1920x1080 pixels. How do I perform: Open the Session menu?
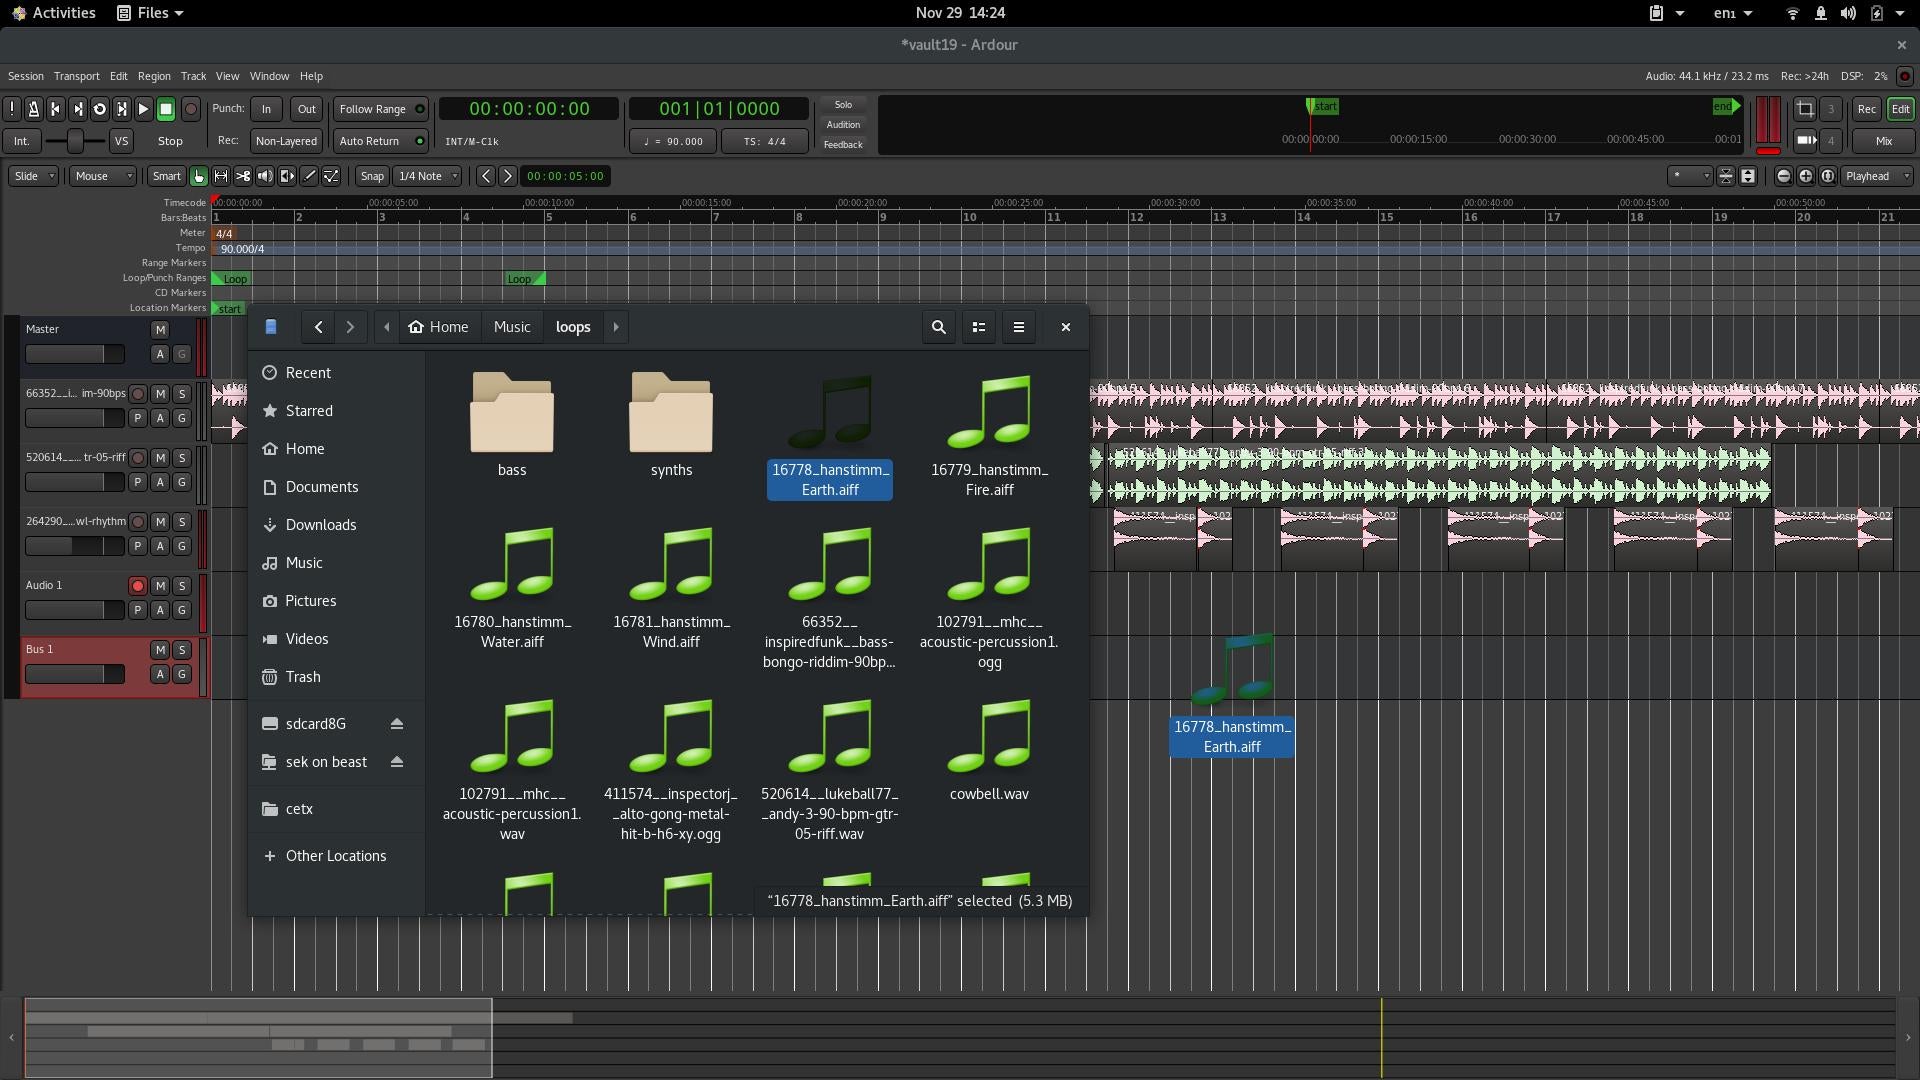(x=25, y=75)
